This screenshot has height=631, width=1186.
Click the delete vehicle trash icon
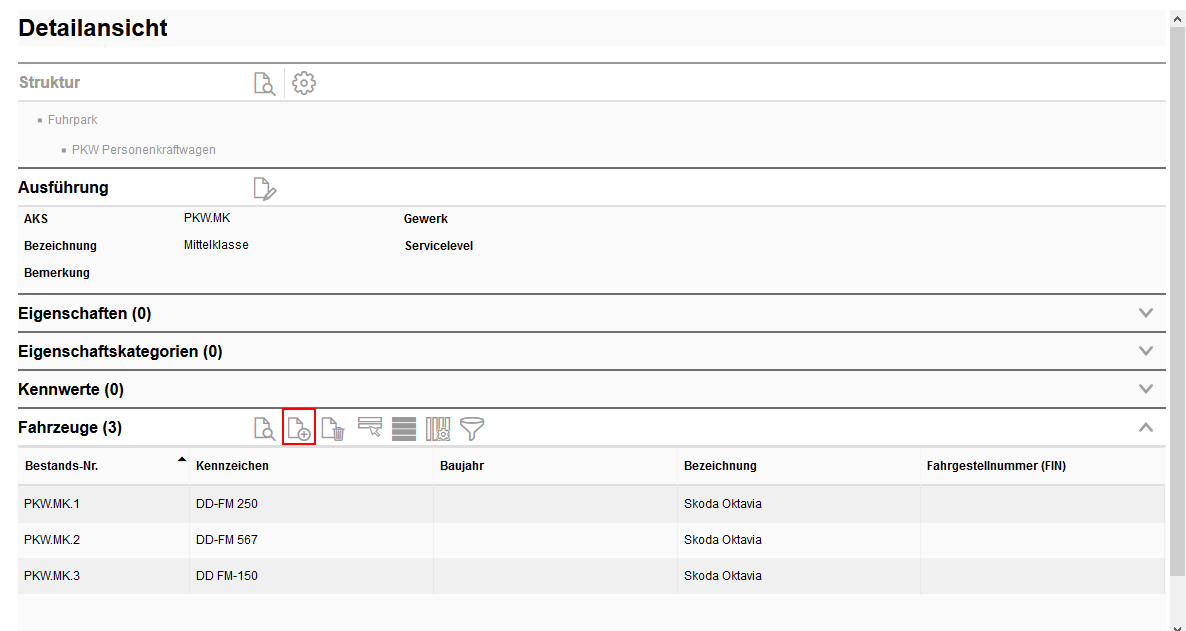pyautogui.click(x=333, y=429)
